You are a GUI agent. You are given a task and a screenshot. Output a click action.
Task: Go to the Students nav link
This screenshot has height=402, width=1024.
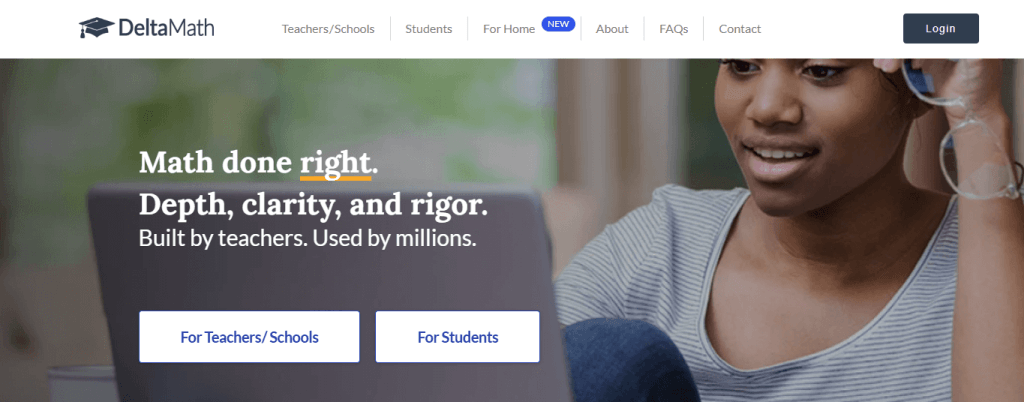click(428, 29)
